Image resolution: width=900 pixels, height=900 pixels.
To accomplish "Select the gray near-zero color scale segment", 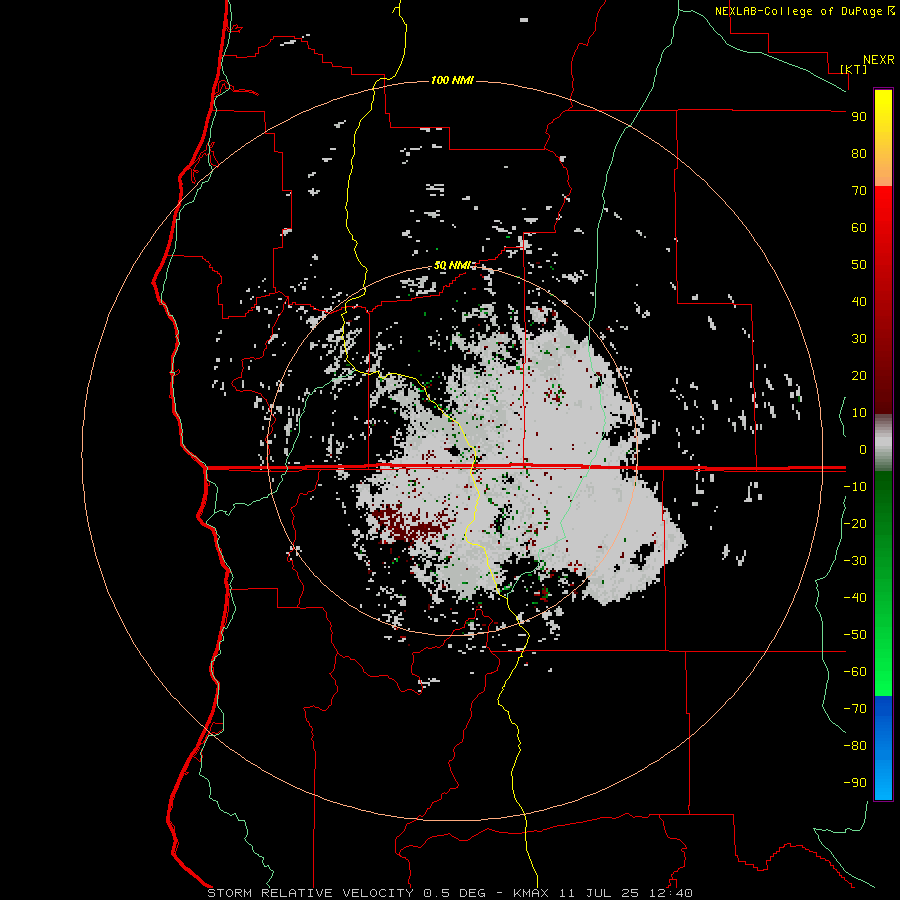I will click(x=883, y=443).
